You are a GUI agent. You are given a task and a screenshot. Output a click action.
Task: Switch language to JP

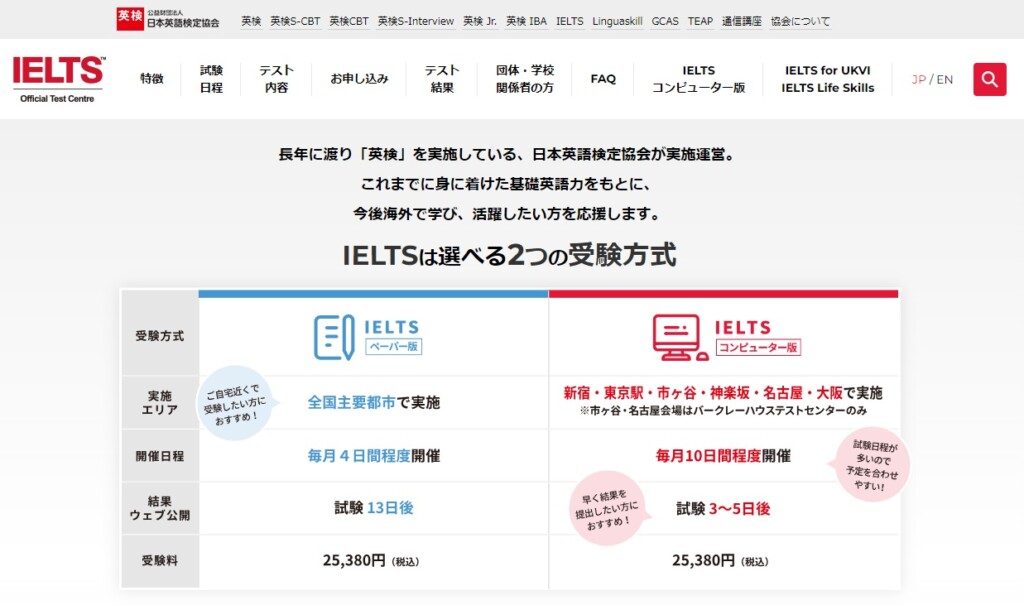pyautogui.click(x=918, y=79)
